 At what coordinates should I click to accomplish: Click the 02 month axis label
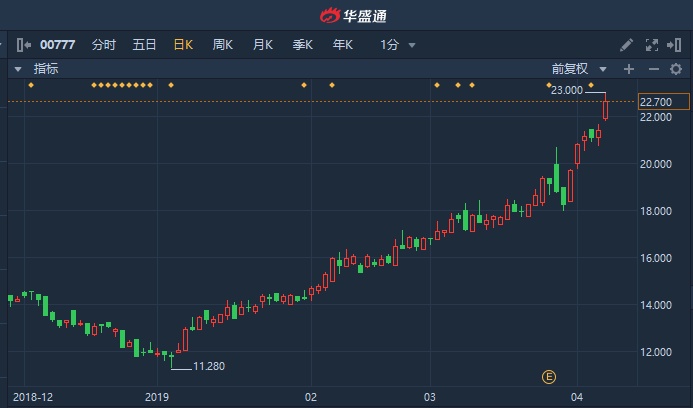click(x=311, y=397)
